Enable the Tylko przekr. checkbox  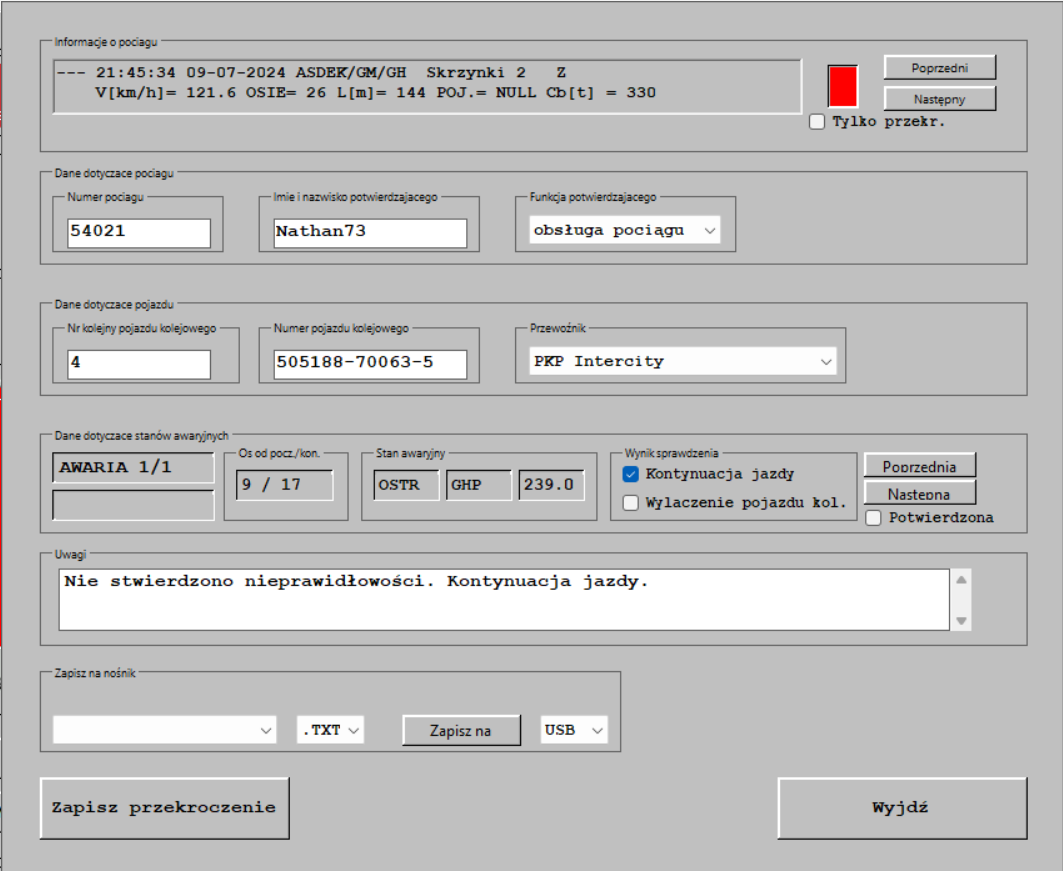coord(817,122)
